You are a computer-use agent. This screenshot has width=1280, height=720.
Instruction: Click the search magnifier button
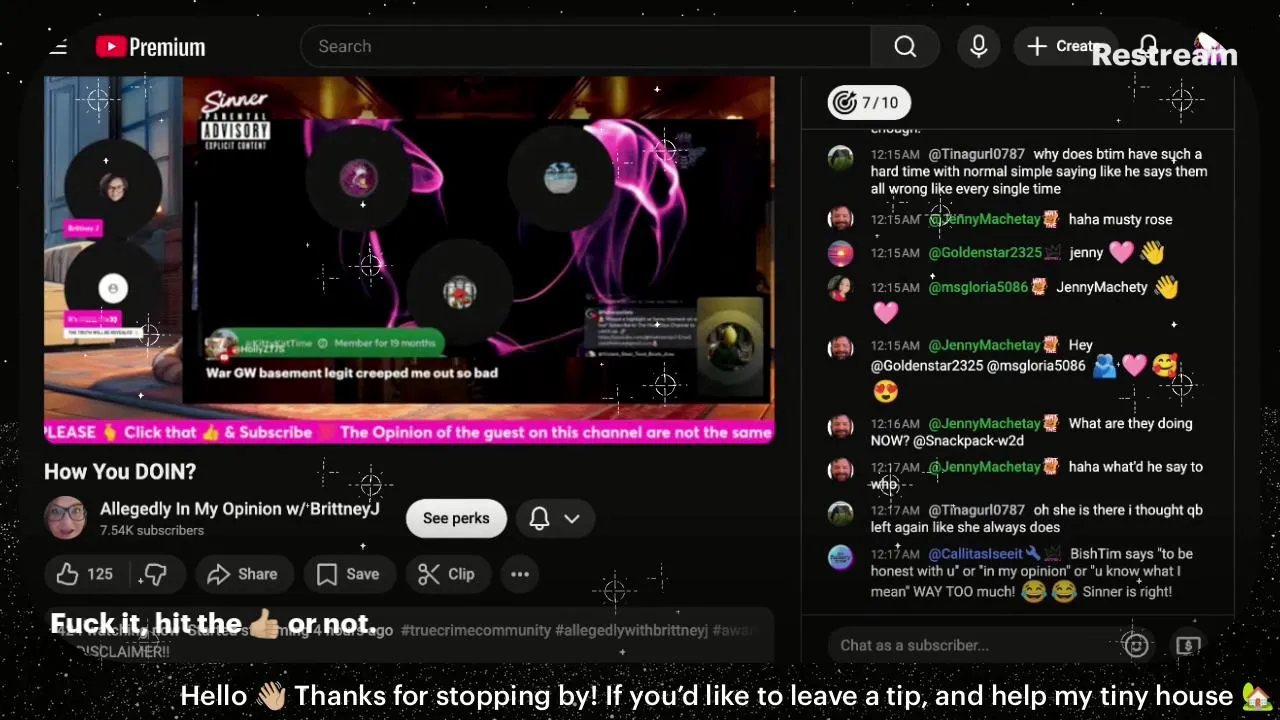pos(905,47)
